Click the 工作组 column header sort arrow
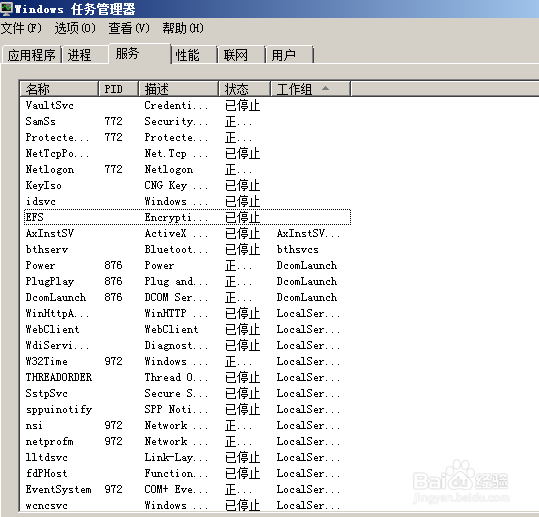The width and height of the screenshot is (539, 517). (325, 88)
